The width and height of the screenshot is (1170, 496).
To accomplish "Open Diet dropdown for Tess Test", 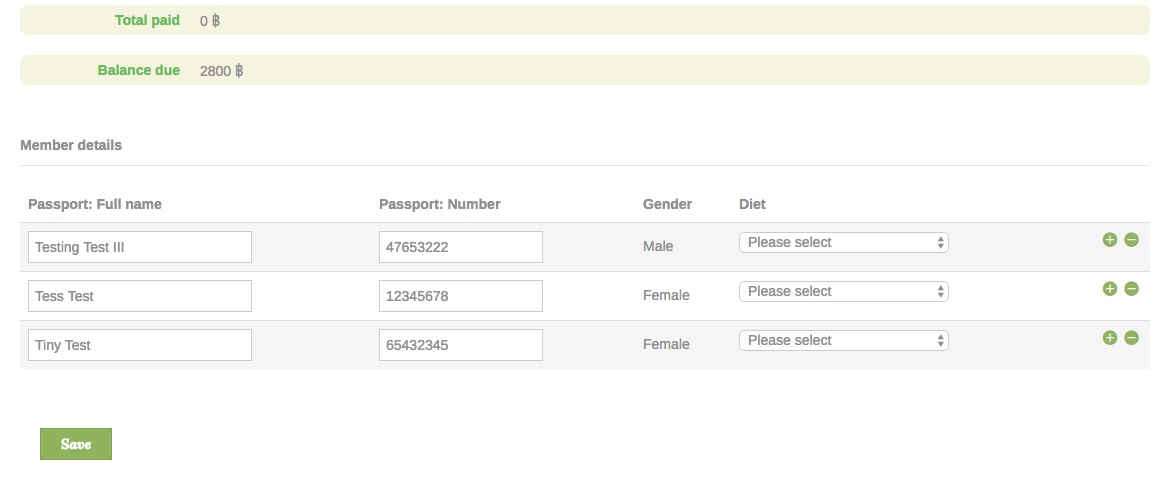I will [843, 291].
